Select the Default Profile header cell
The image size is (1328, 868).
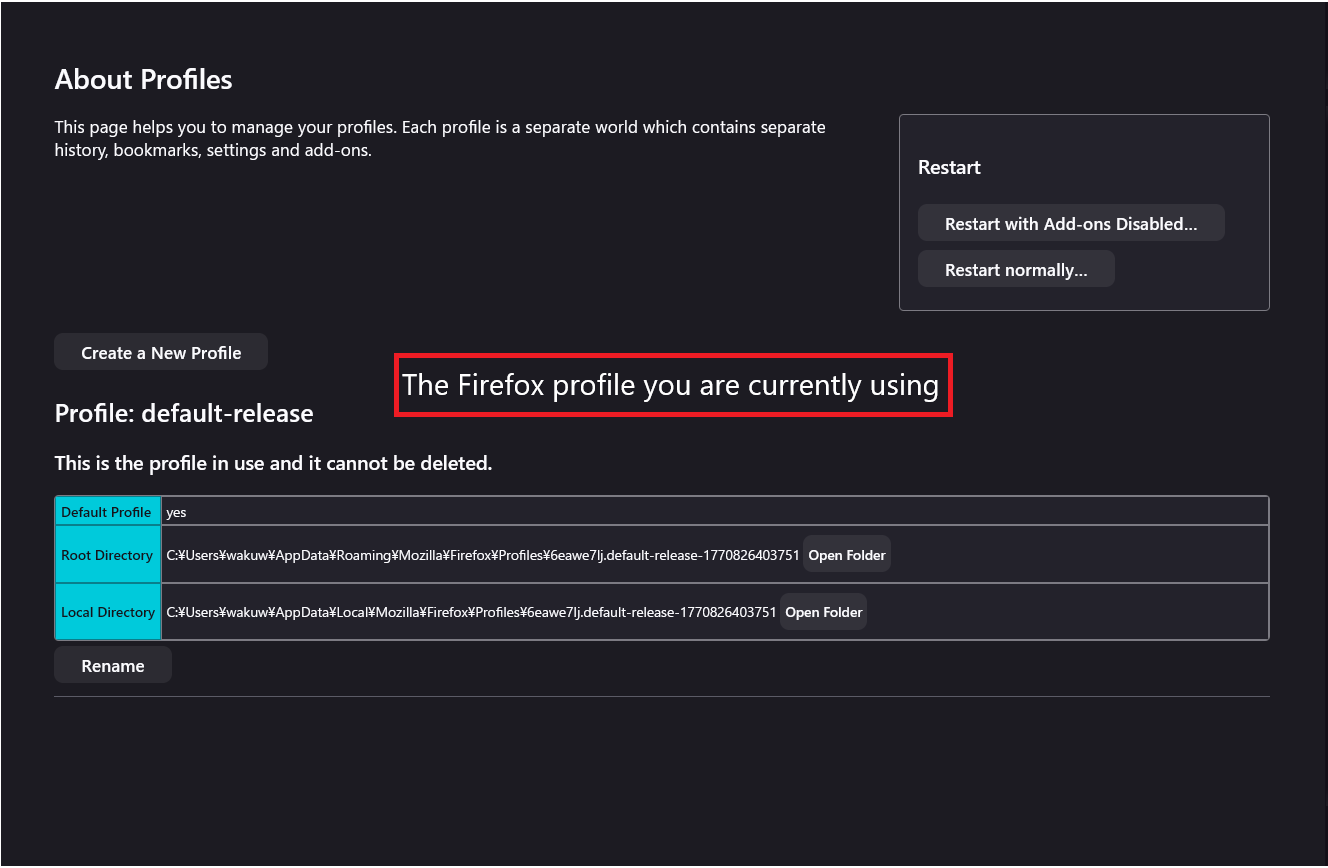(107, 512)
